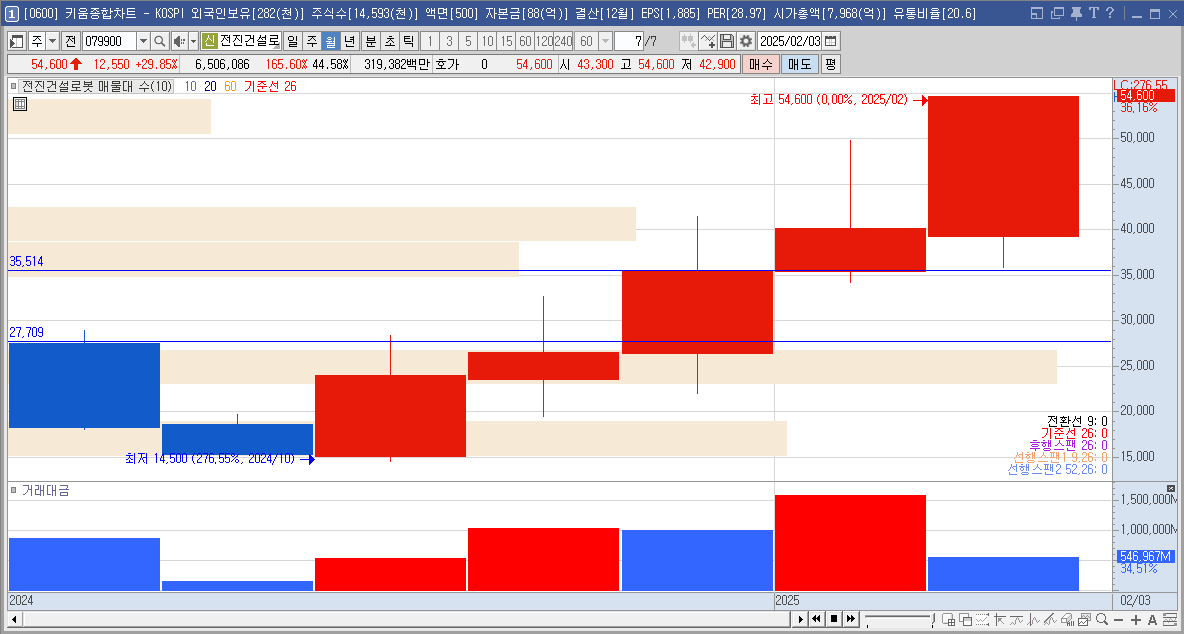Image resolution: width=1184 pixels, height=634 pixels.
Task: Click the 240 interval preset button
Action: click(563, 42)
